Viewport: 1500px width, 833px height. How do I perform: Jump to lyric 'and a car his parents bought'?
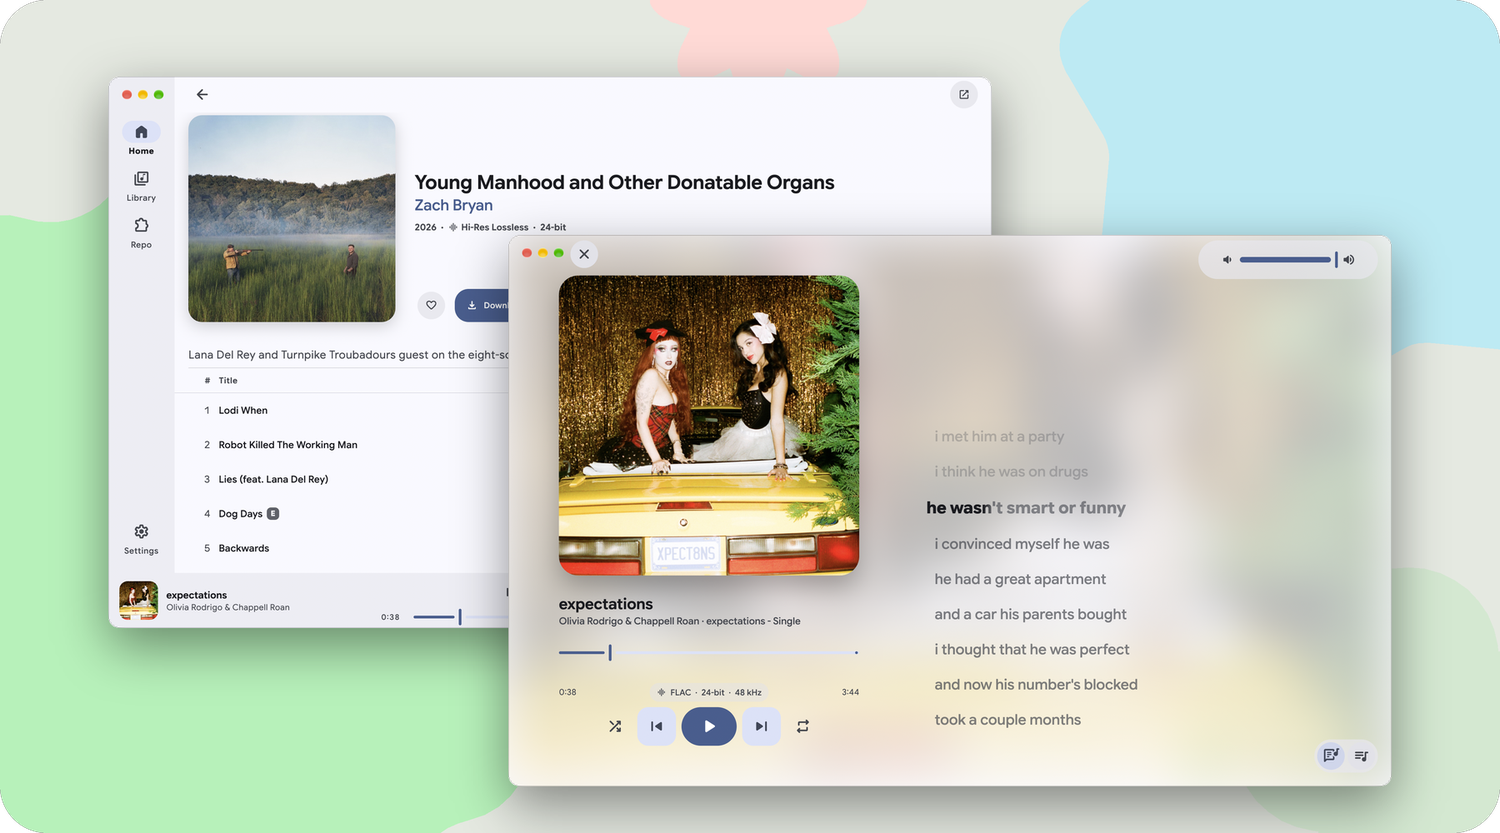(1030, 614)
